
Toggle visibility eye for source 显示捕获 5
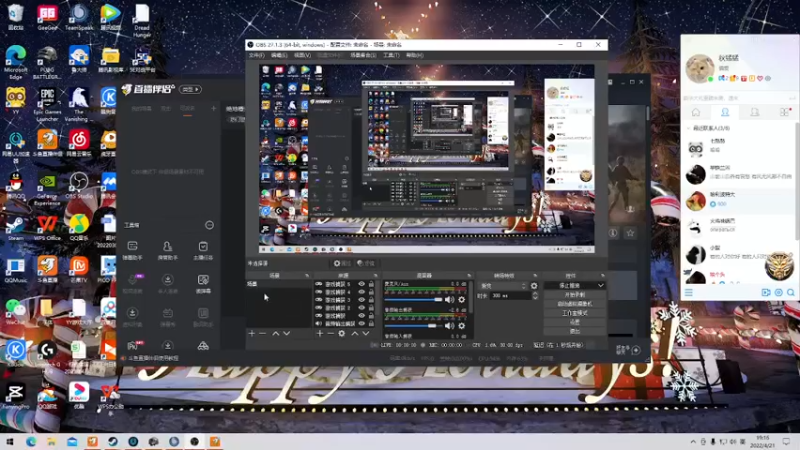click(362, 284)
